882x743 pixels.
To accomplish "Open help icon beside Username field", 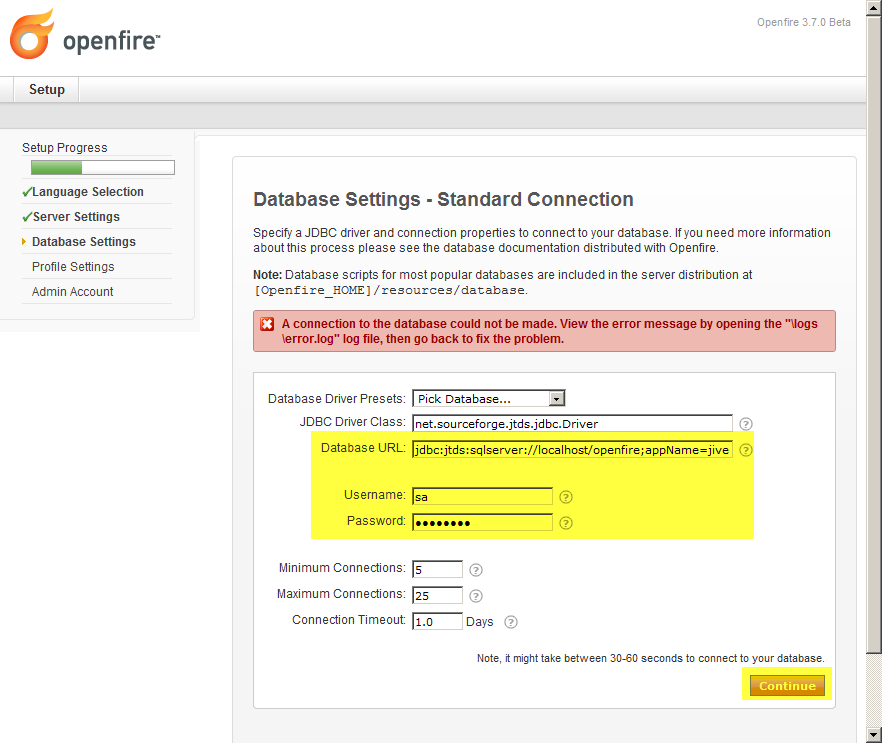I will coord(566,497).
